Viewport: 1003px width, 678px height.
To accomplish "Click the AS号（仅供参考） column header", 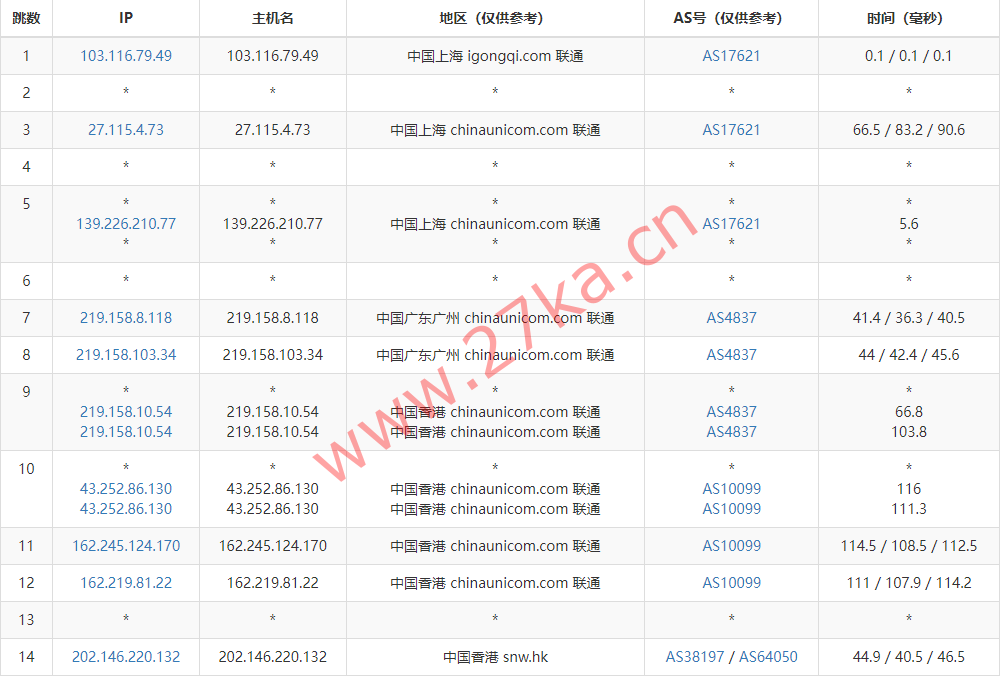I will click(731, 18).
